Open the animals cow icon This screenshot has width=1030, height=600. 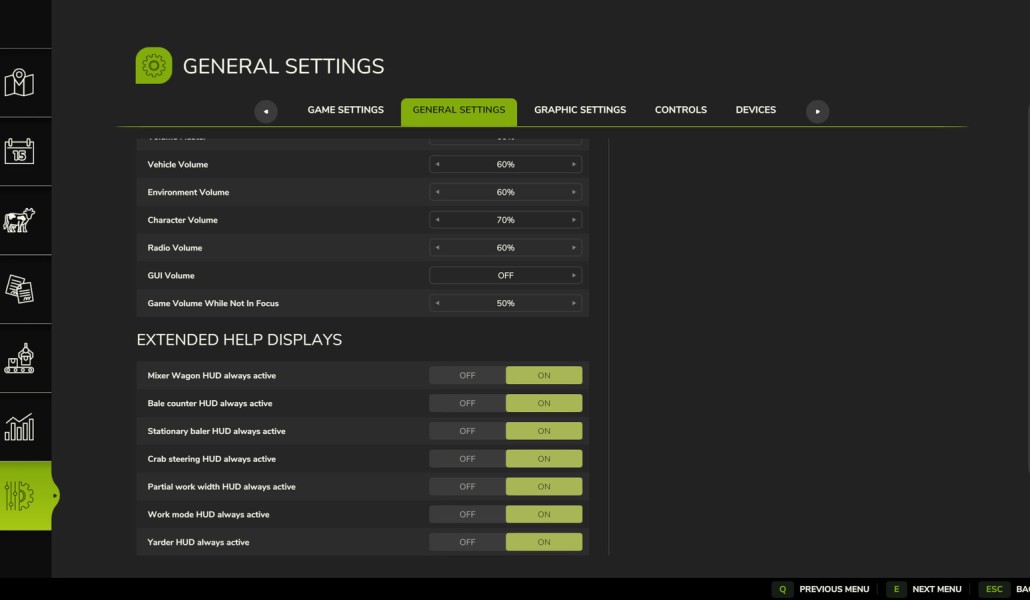[x=19, y=220]
